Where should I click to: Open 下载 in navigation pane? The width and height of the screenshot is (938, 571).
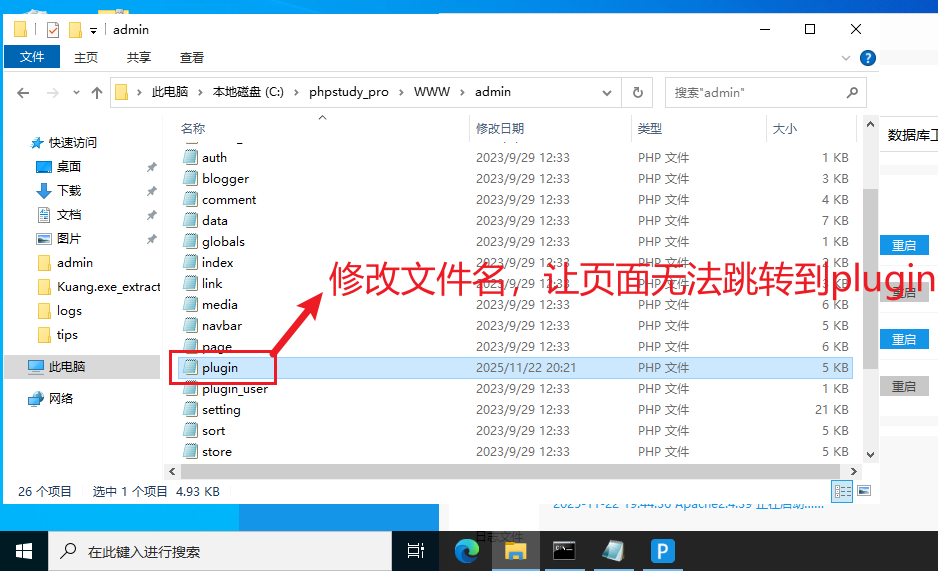(x=69, y=191)
